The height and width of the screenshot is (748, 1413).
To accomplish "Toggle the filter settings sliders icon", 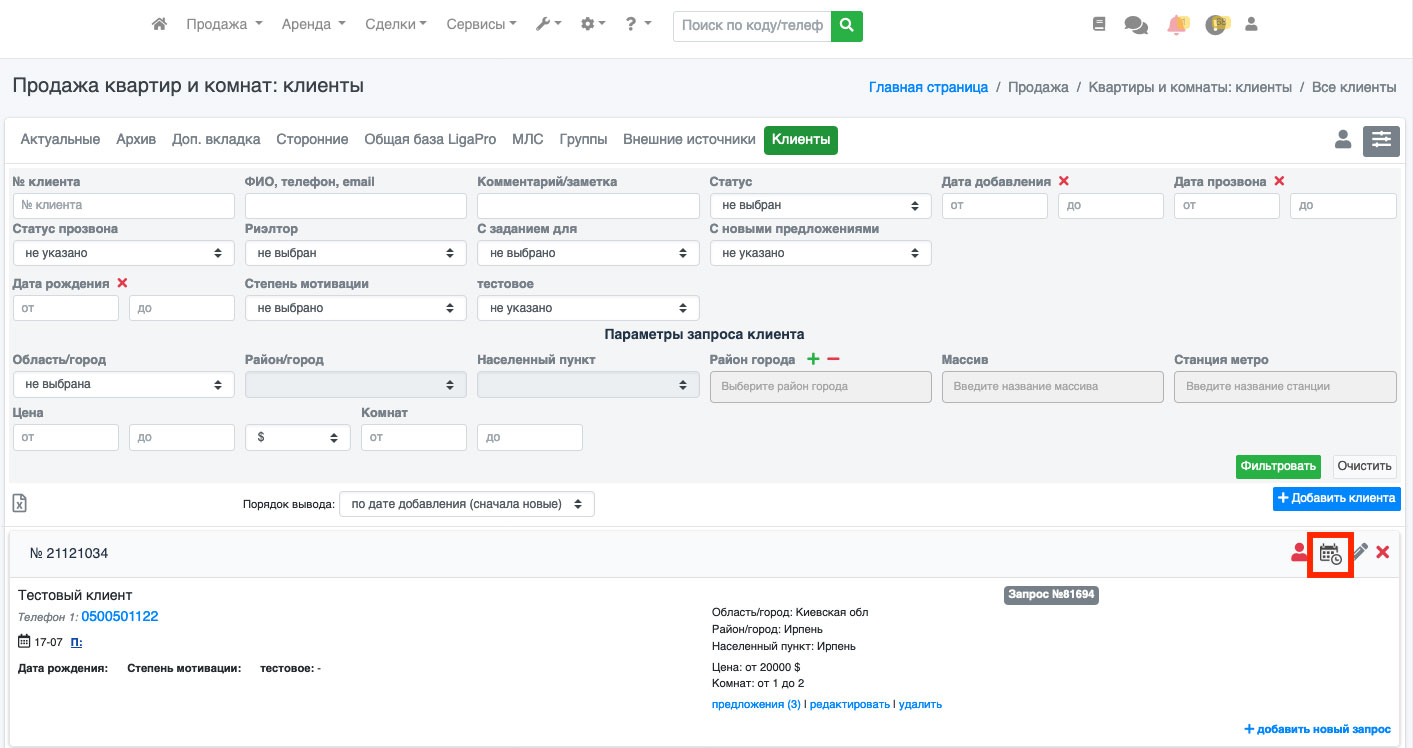I will tap(1381, 140).
